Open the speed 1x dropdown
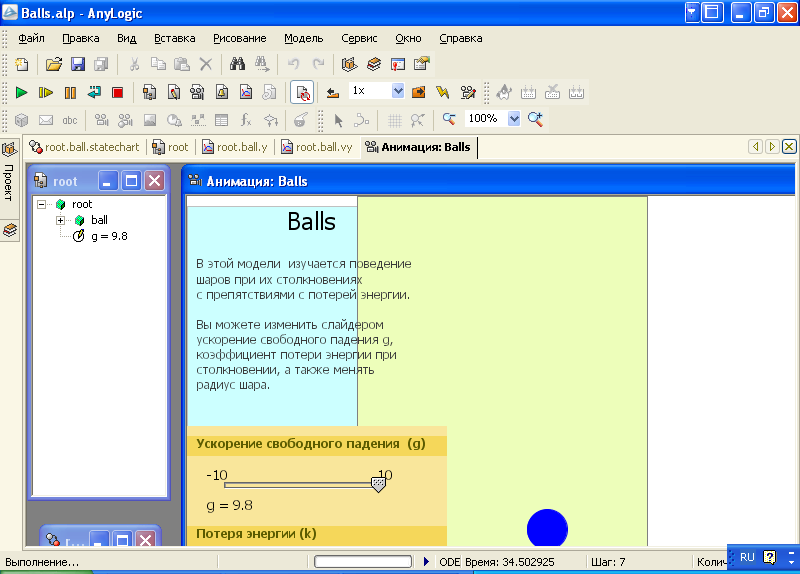This screenshot has height=574, width=800. click(398, 91)
